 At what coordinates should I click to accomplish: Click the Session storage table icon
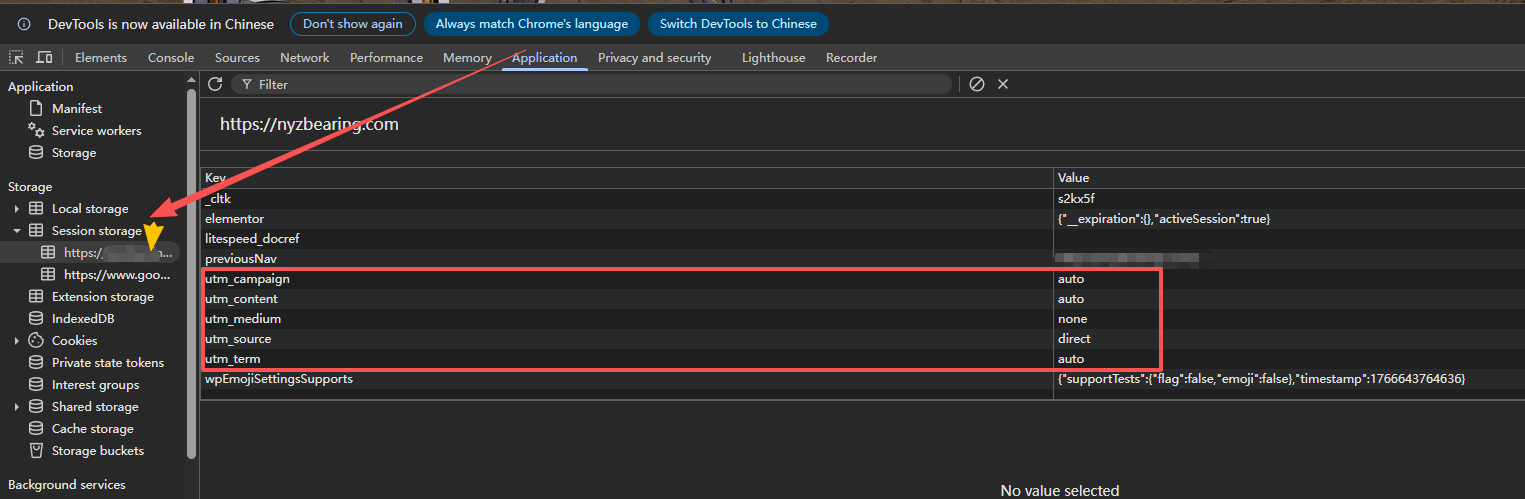[x=36, y=230]
